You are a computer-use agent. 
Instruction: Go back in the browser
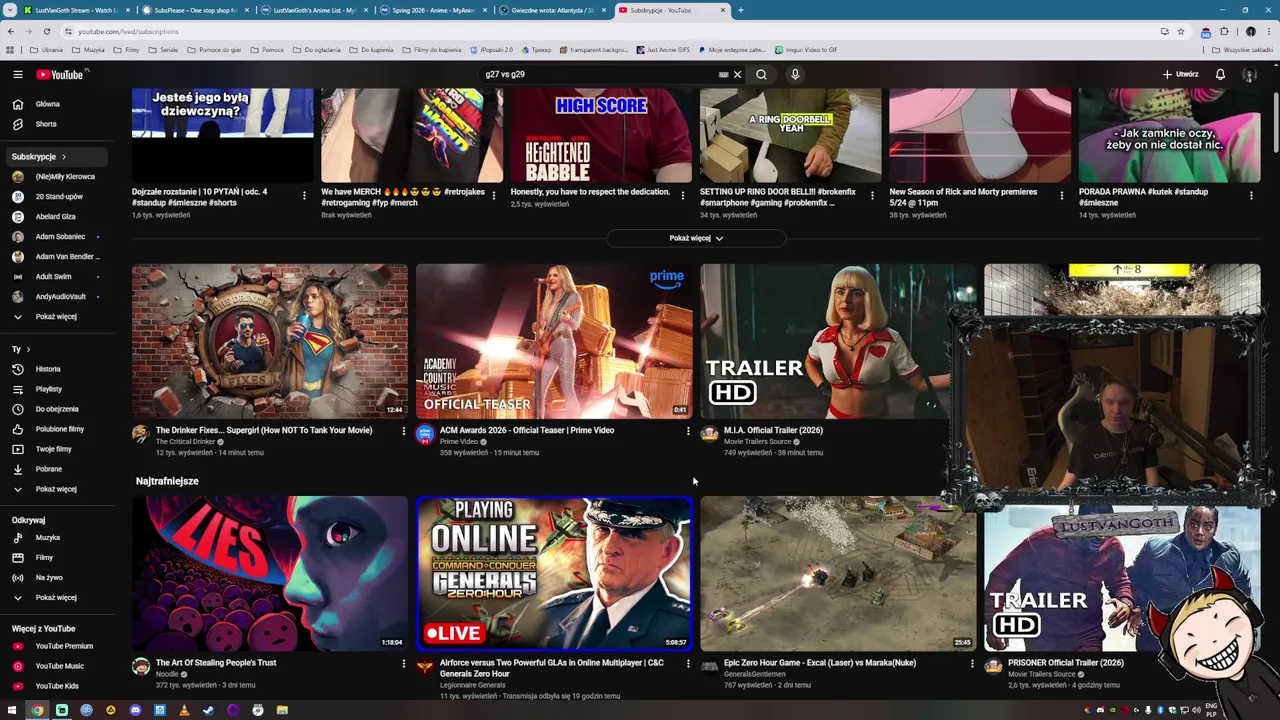(10, 31)
